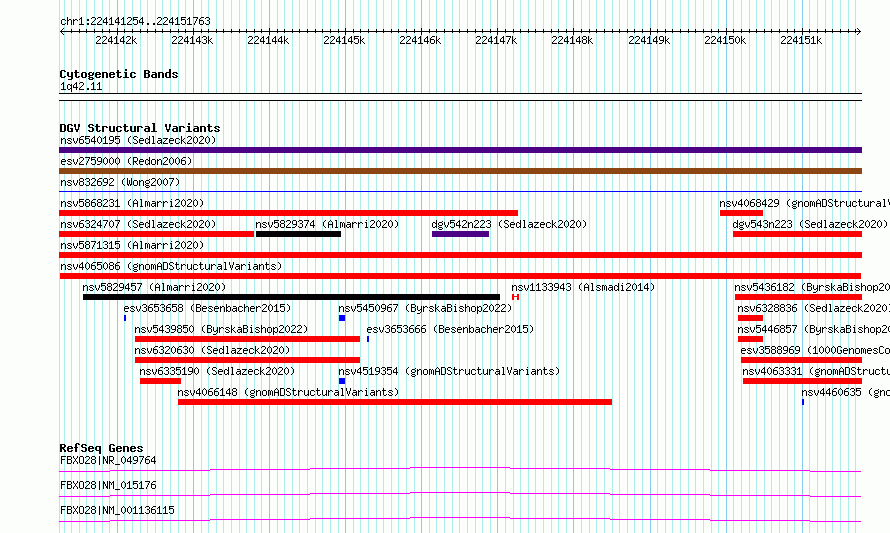The image size is (890, 533).
Task: Open nsv5829457 (Almarri2020) label
Action: [154, 287]
